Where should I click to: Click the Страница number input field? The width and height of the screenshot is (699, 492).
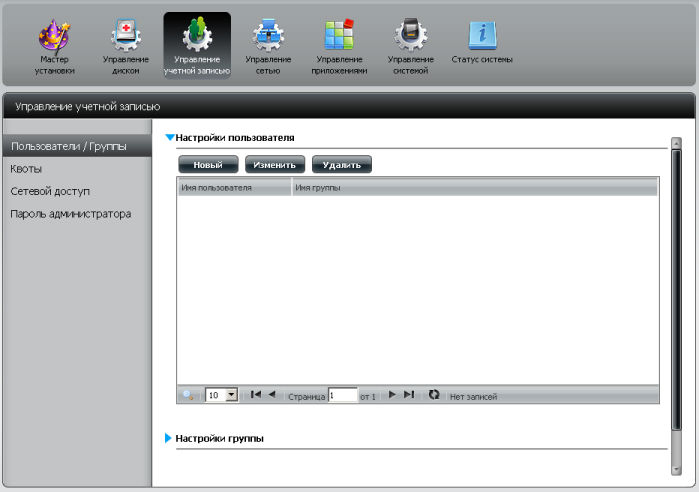[x=343, y=395]
